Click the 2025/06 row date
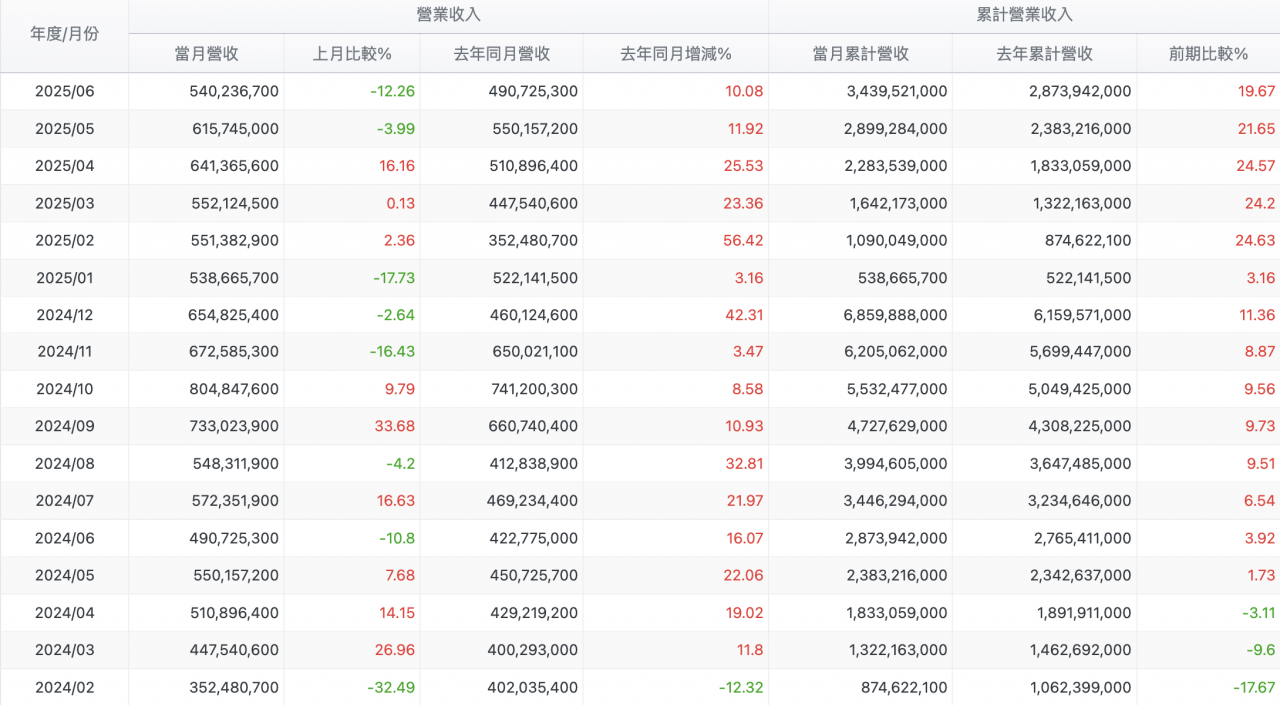This screenshot has width=1280, height=705. [64, 91]
